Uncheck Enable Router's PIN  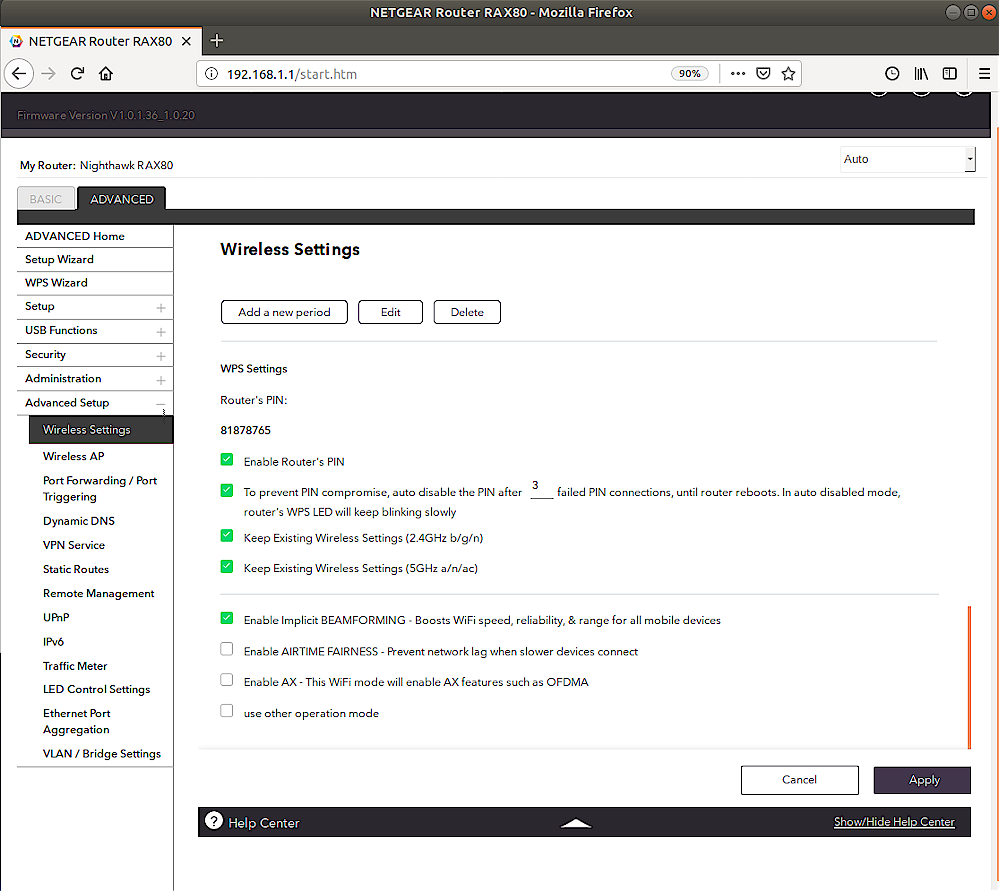[x=227, y=460]
